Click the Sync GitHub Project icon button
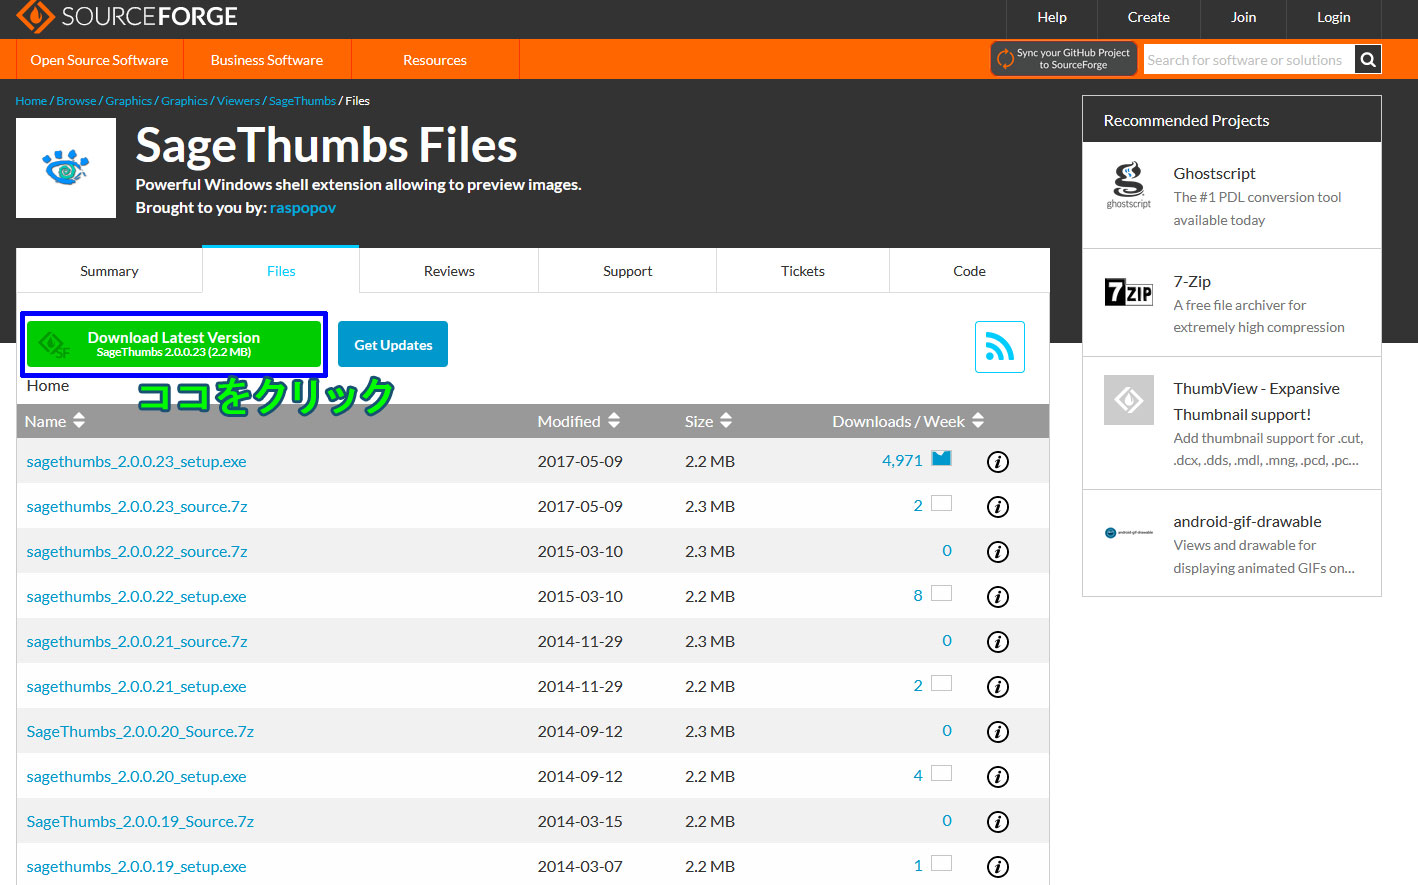Image resolution: width=1418 pixels, height=885 pixels. click(x=1064, y=59)
